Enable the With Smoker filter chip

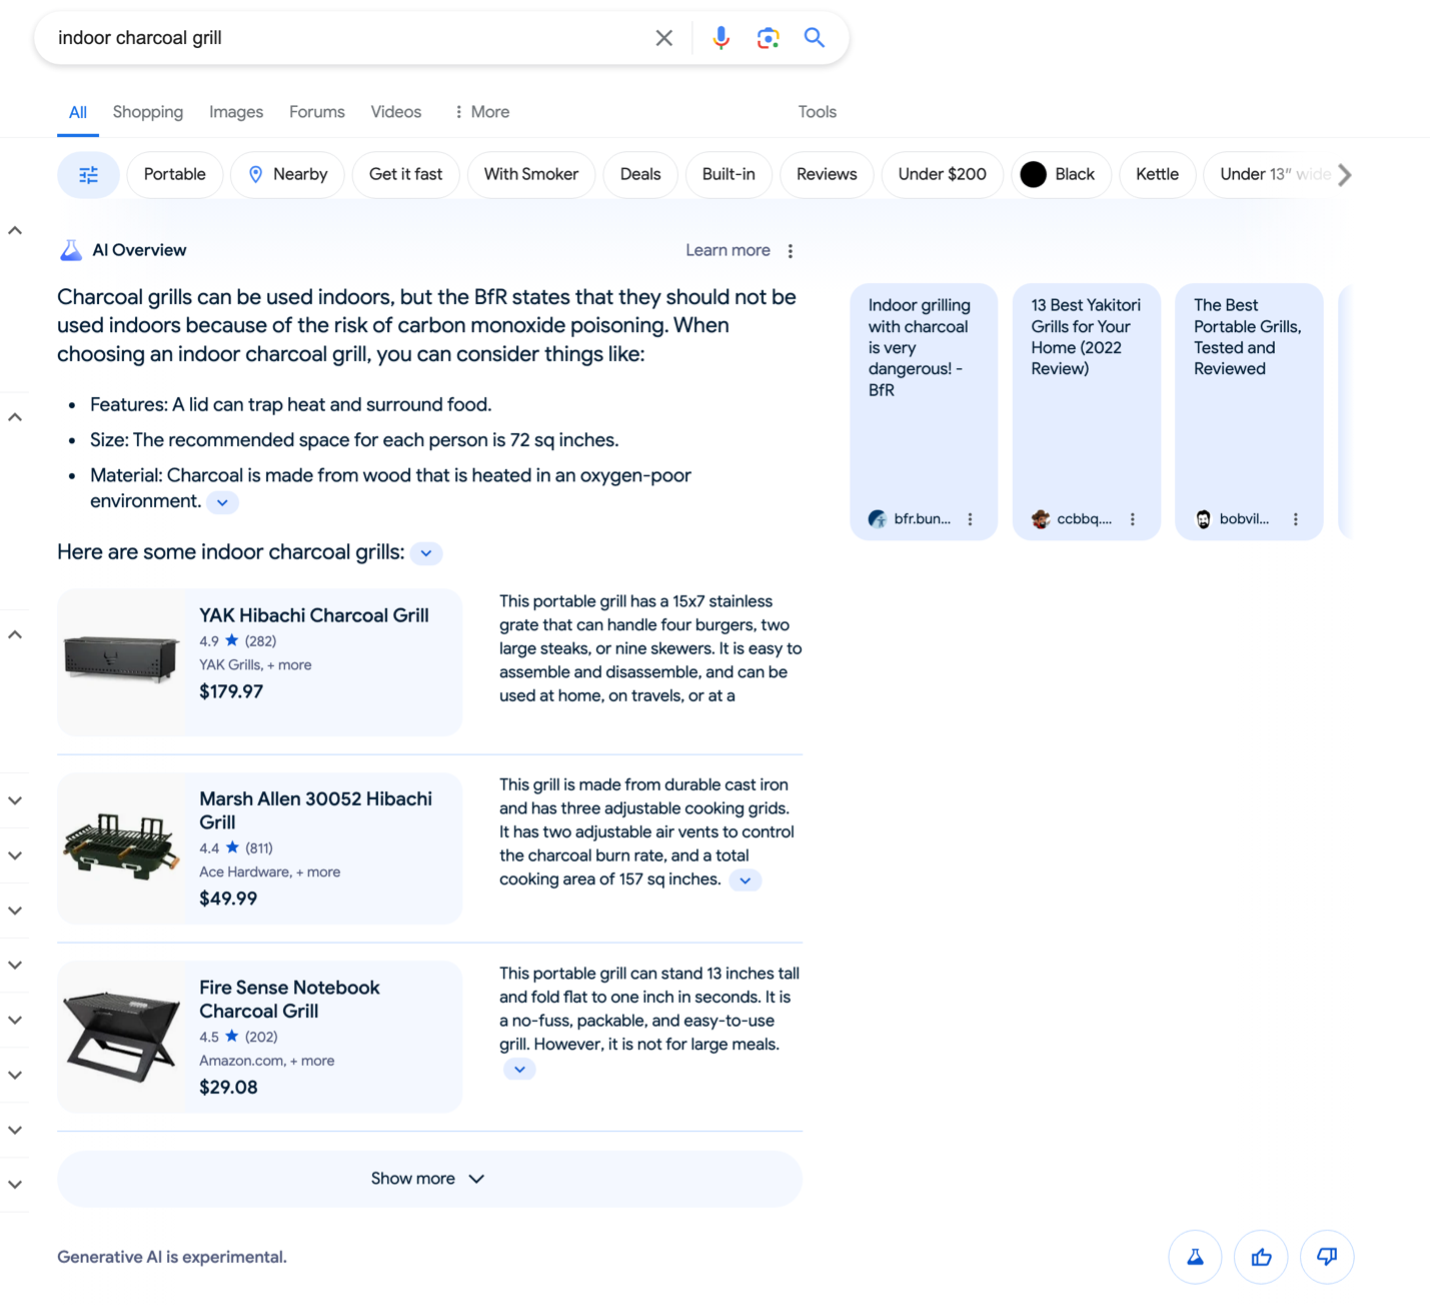pos(530,175)
